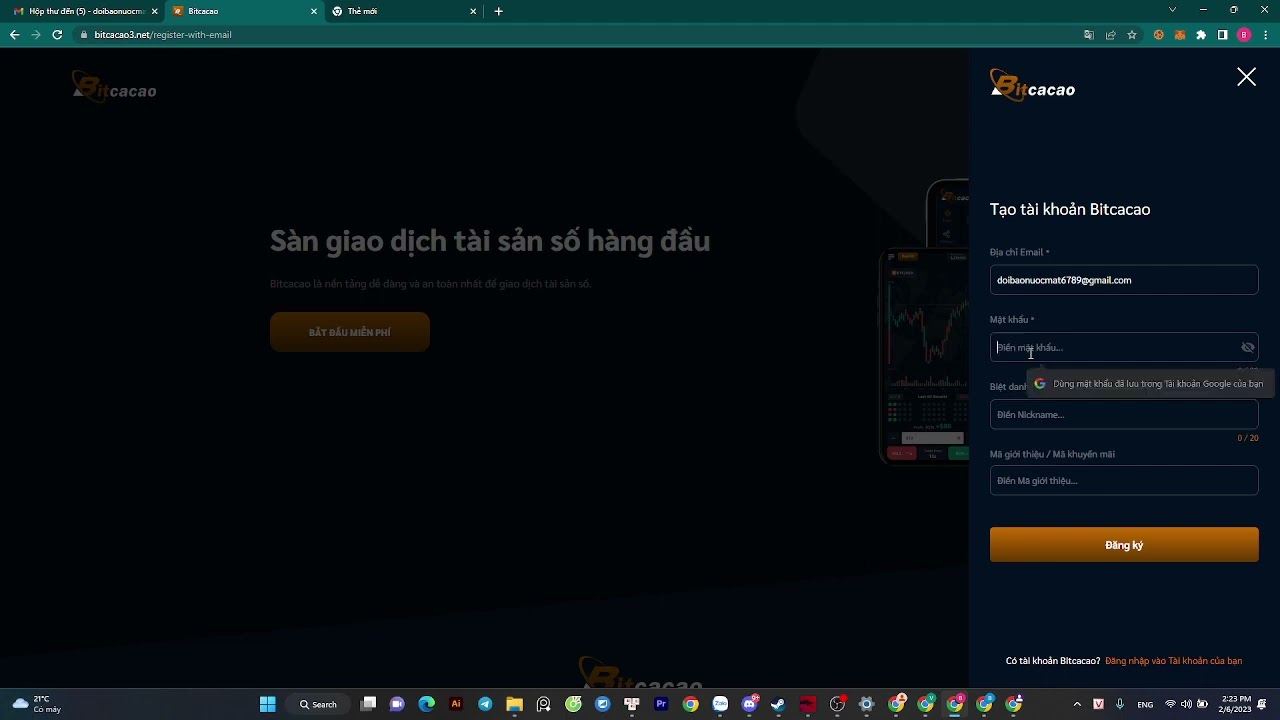Viewport: 1280px width, 720px height.
Task: Open the weather widget showing 21°C
Action: (38, 704)
